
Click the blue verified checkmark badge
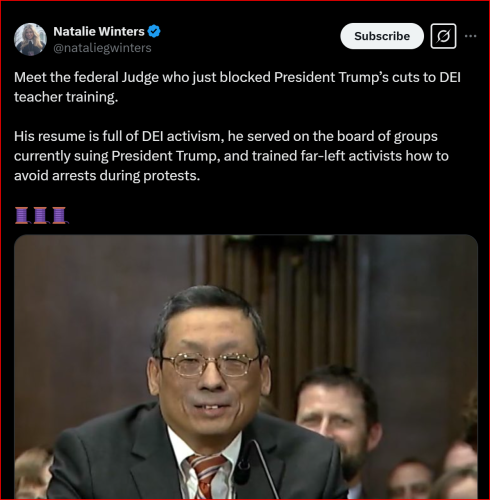tap(154, 31)
